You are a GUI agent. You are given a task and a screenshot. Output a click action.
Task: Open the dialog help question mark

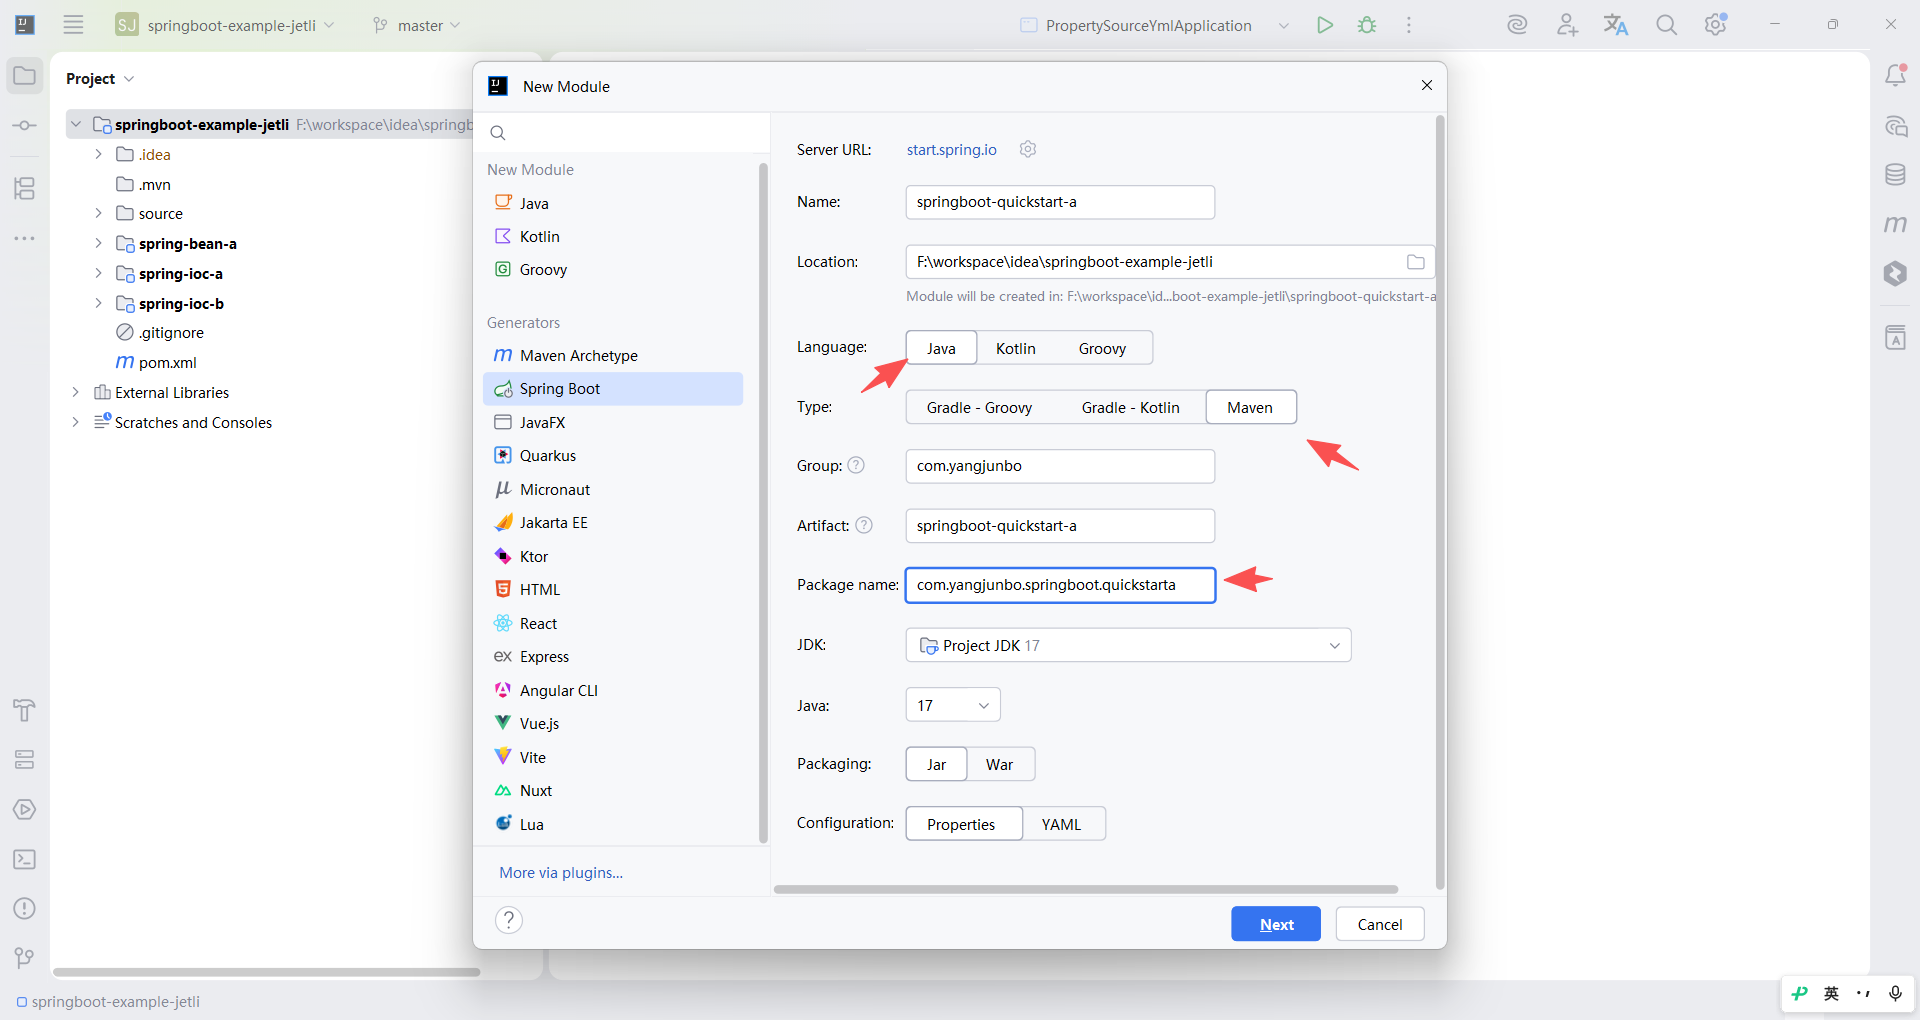click(509, 920)
